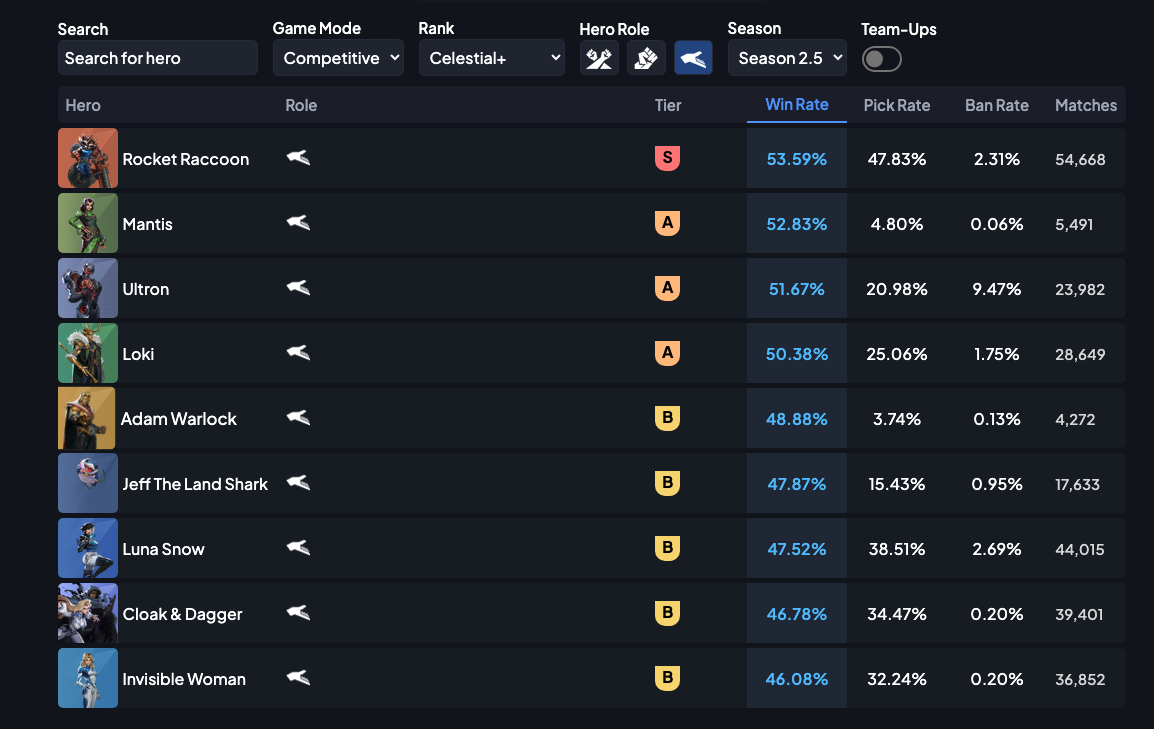
Task: Open the Season 2.5 dropdown
Action: coord(787,58)
